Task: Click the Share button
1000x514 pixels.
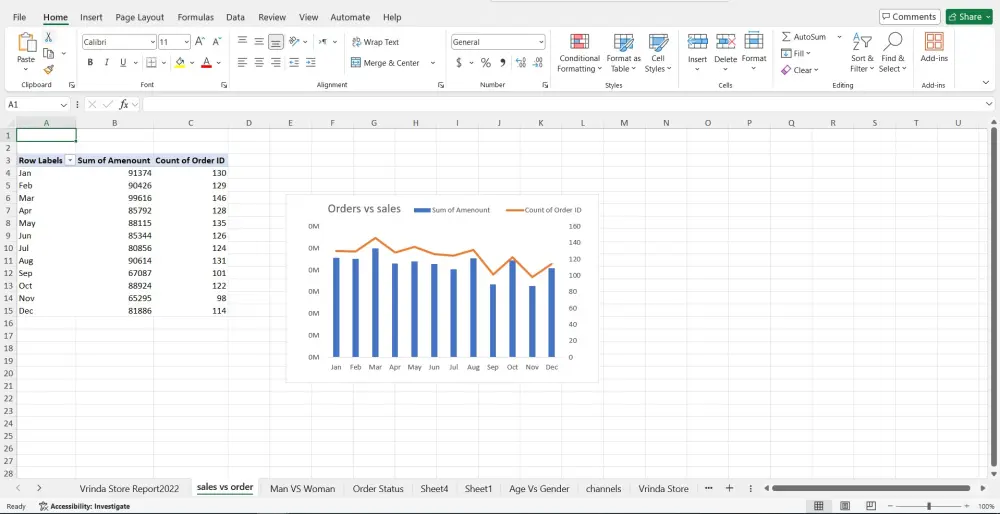Action: tap(969, 17)
